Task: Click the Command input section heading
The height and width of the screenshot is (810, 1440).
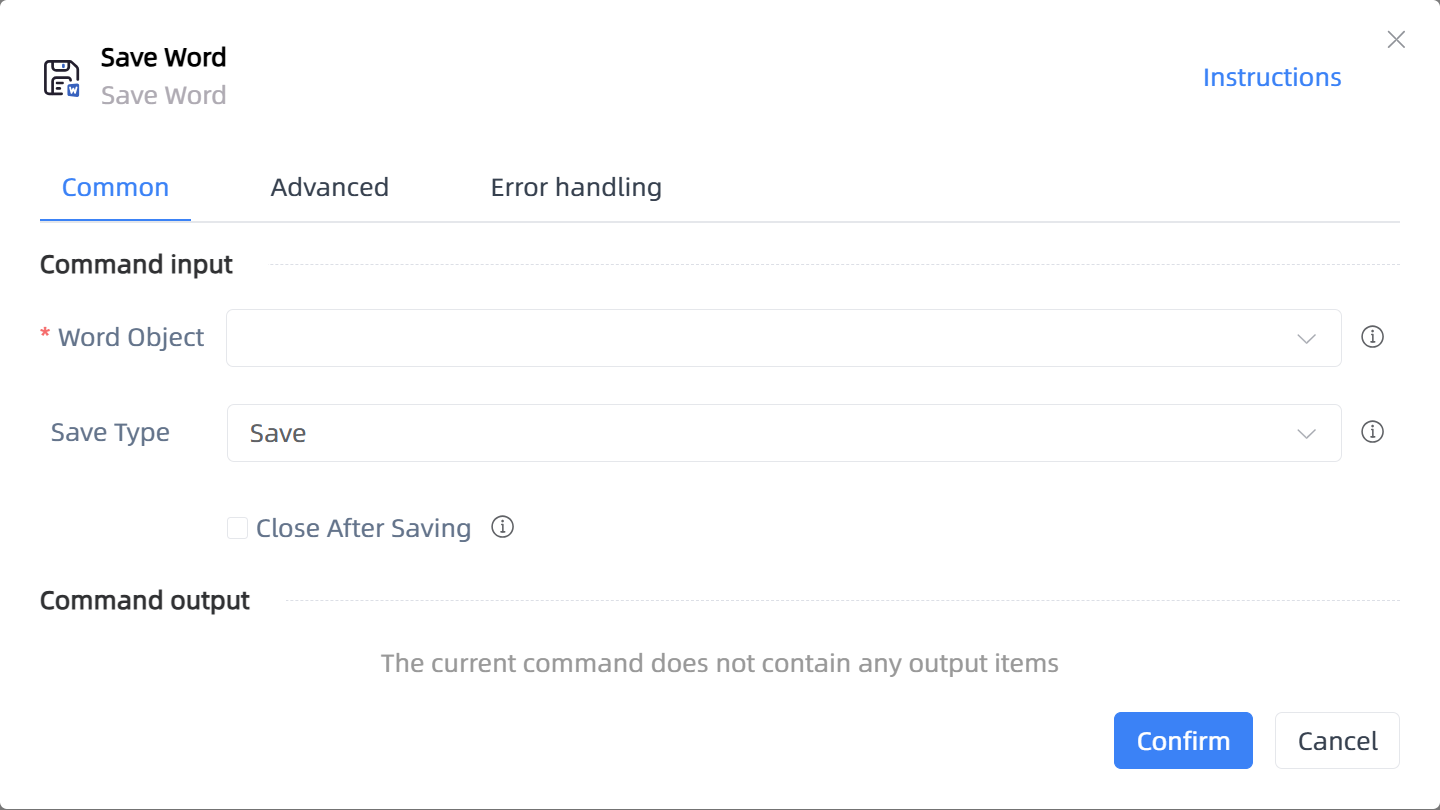Action: (x=136, y=264)
